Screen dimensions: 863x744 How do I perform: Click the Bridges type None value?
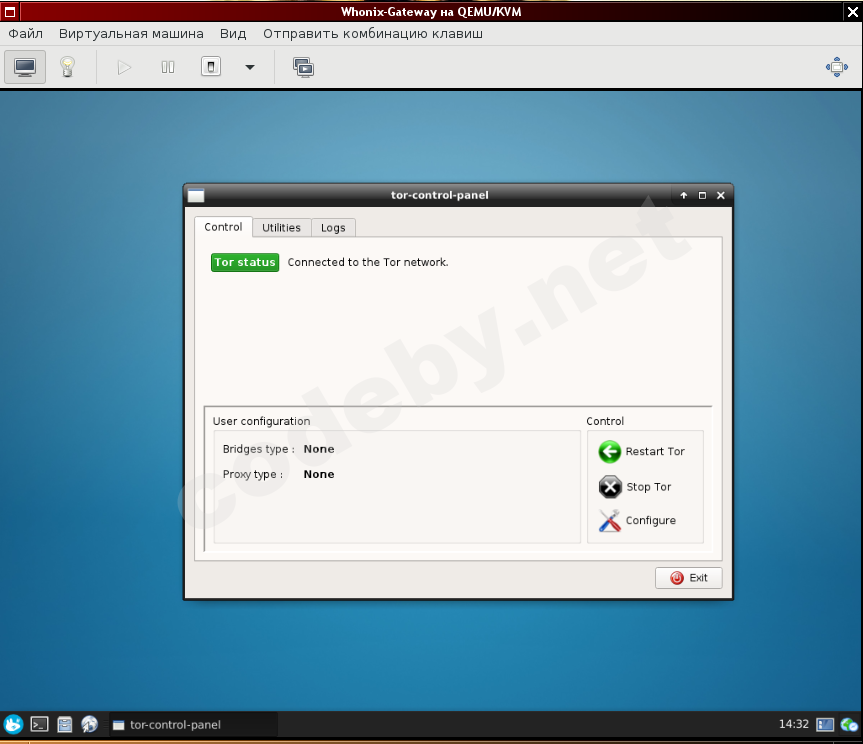tap(319, 449)
